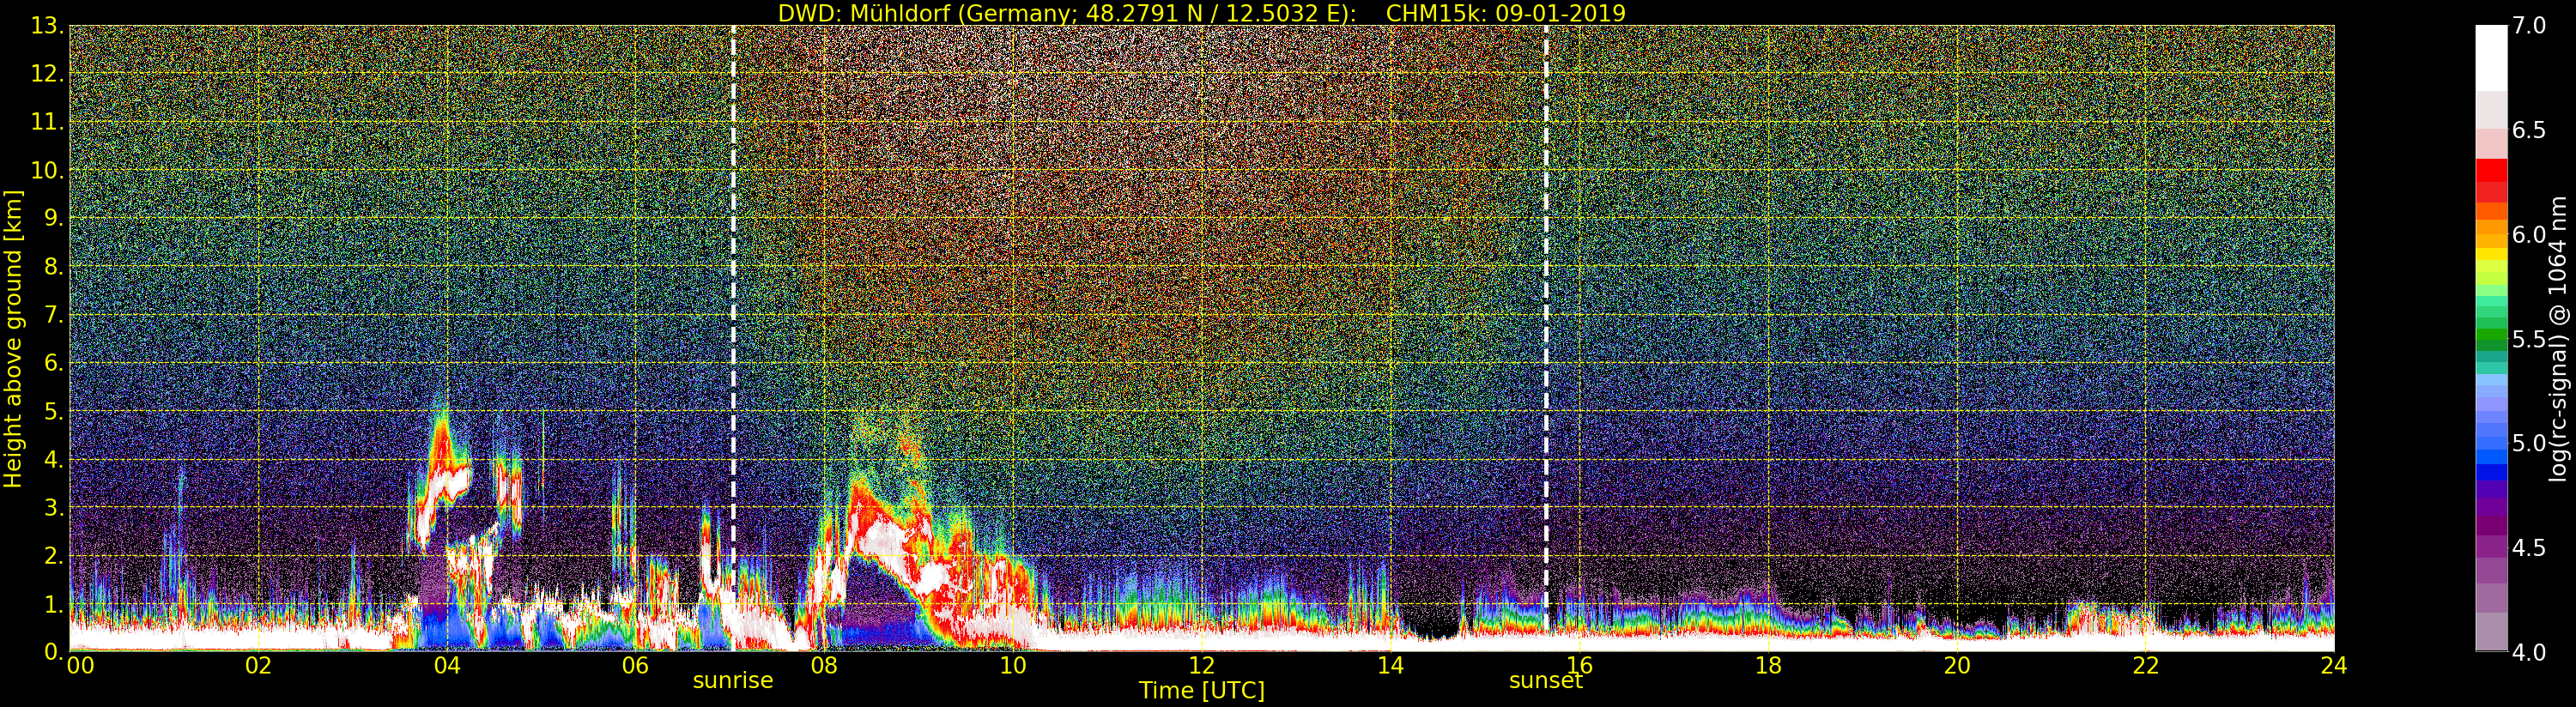Click the "04" time axis tick label

[x=447, y=665]
